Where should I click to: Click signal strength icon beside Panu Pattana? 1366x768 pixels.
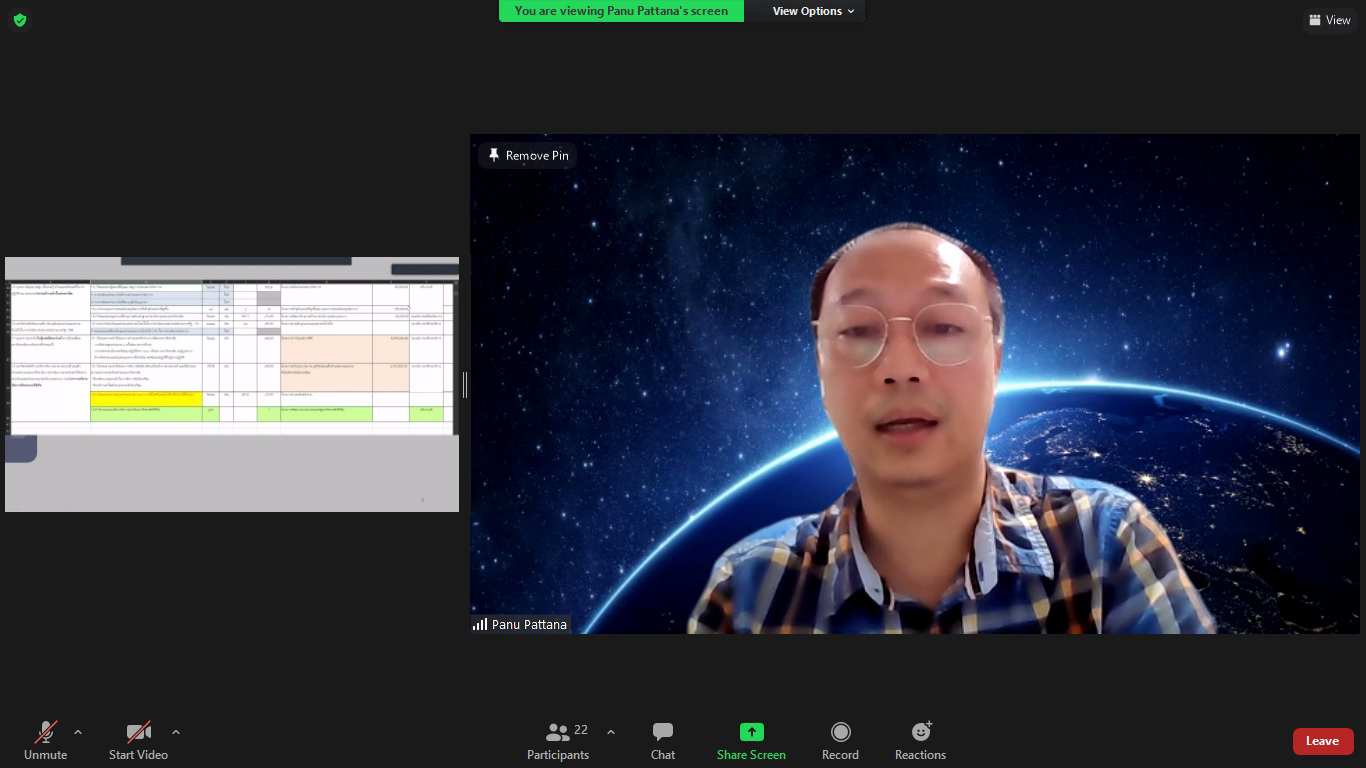480,624
